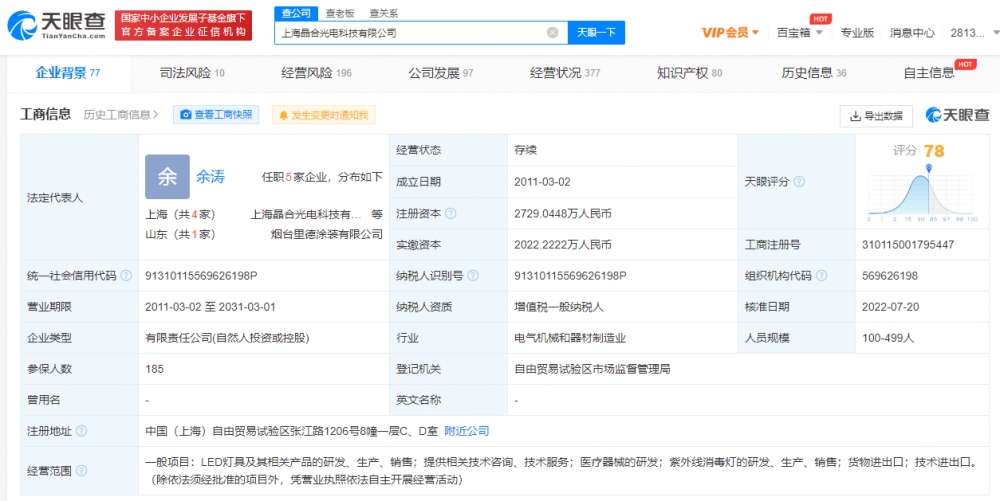The width and height of the screenshot is (1000, 501).
Task: Click the 余 avatar of legal representative
Action: 167,177
